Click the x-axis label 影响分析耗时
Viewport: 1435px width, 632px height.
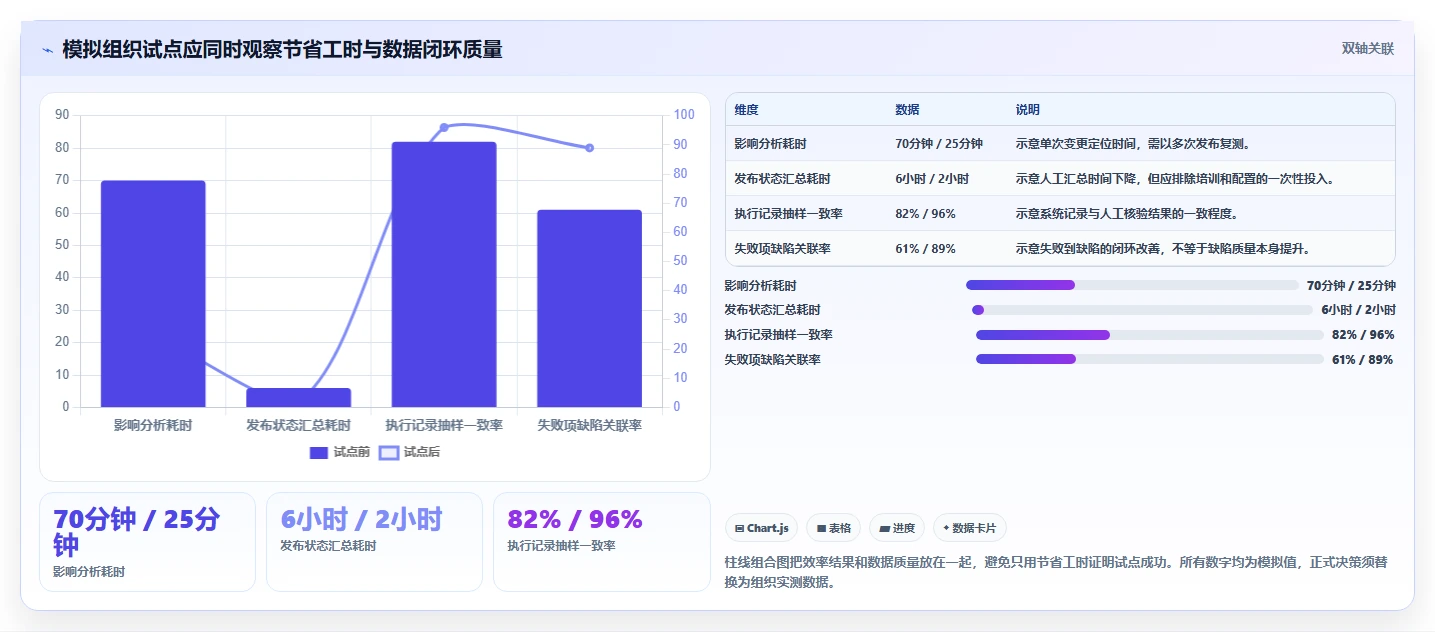point(153,425)
